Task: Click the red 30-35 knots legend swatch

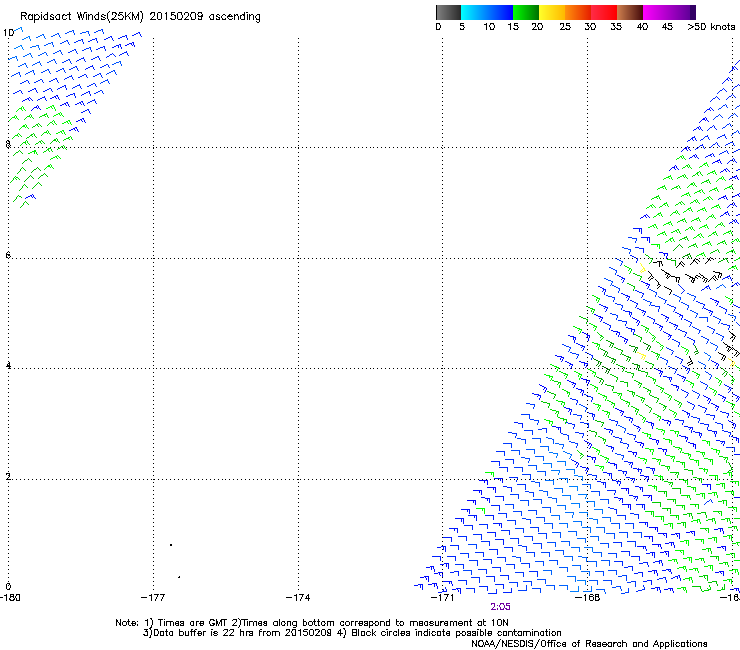Action: (x=604, y=12)
